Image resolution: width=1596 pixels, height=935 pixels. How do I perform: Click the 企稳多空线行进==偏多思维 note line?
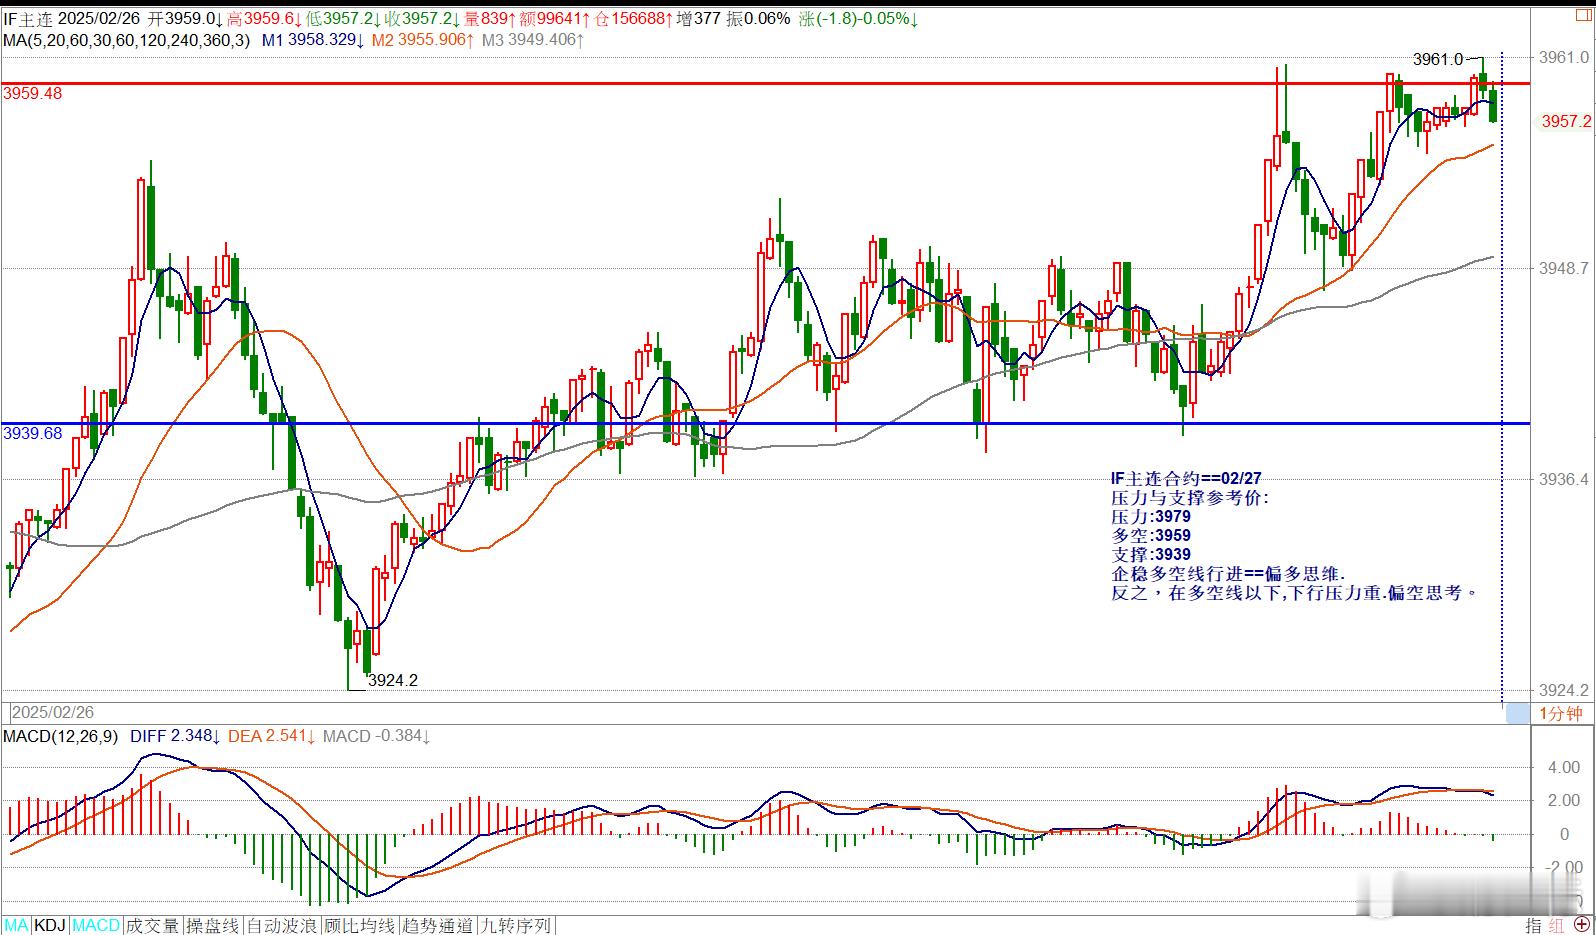(1229, 574)
